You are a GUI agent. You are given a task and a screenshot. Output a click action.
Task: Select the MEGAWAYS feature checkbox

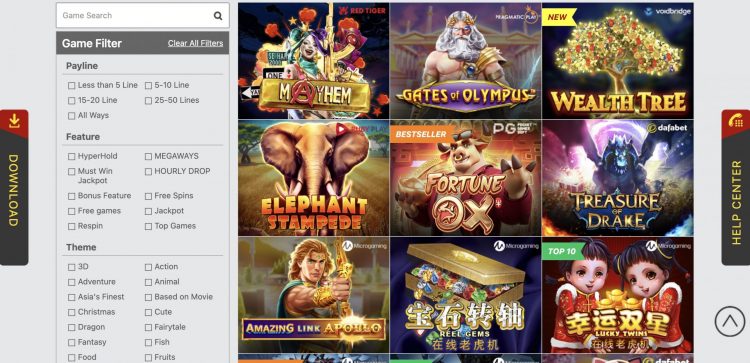[x=148, y=156]
